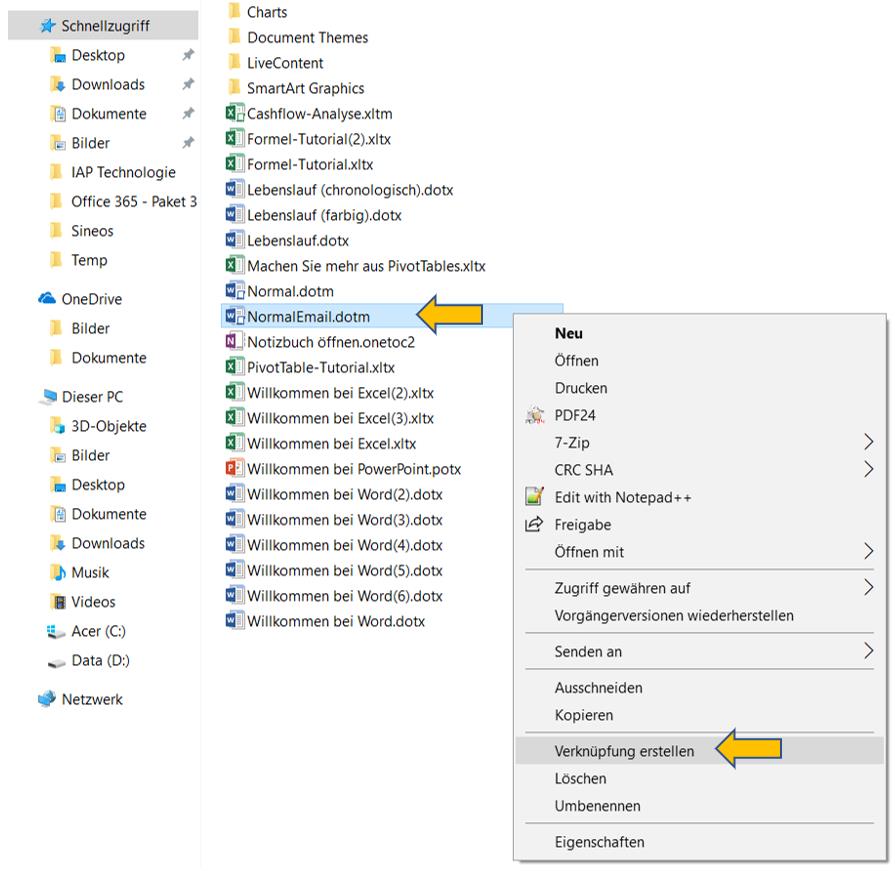895x871 pixels.
Task: Click the Freigabe share icon
Action: pyautogui.click(x=534, y=524)
